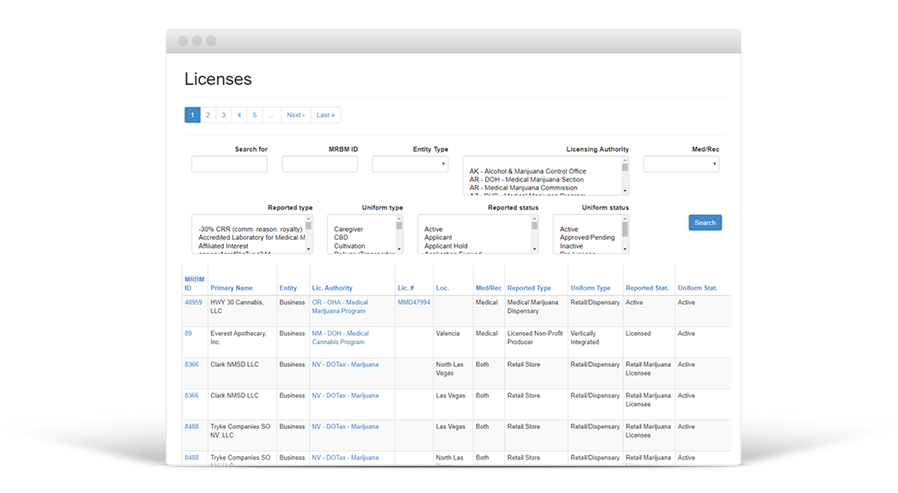Open MRBM ID 48959 record
This screenshot has width=898, height=493.
pyautogui.click(x=193, y=302)
